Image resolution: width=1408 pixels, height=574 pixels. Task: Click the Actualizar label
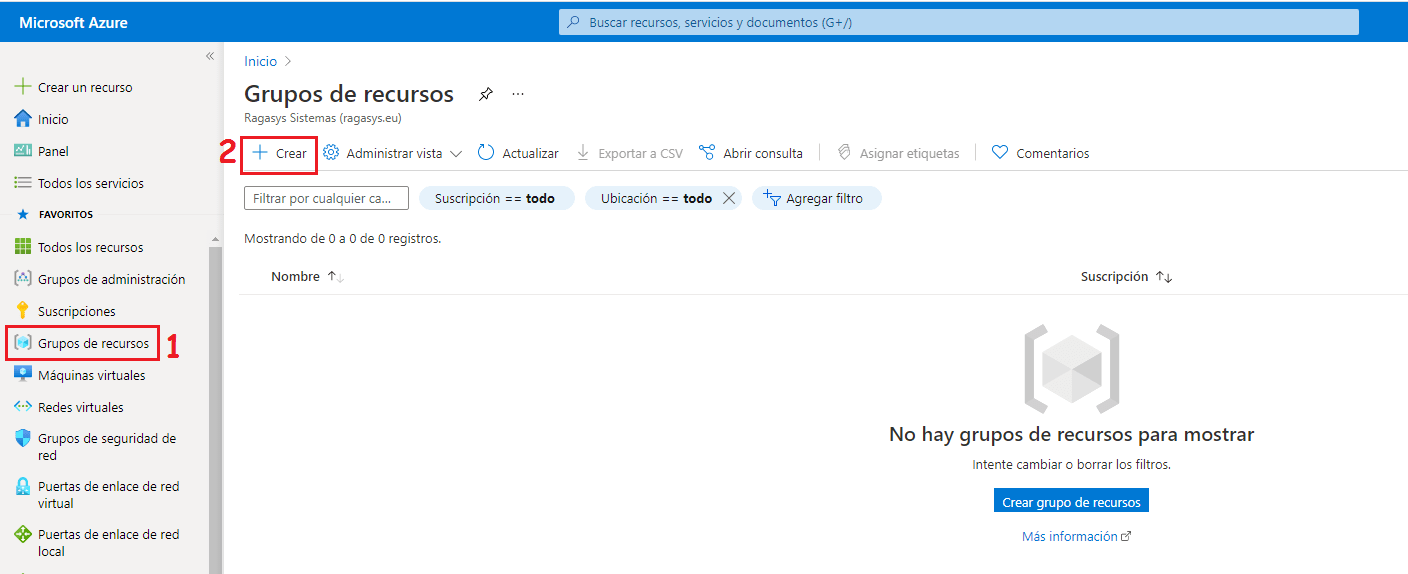(530, 153)
